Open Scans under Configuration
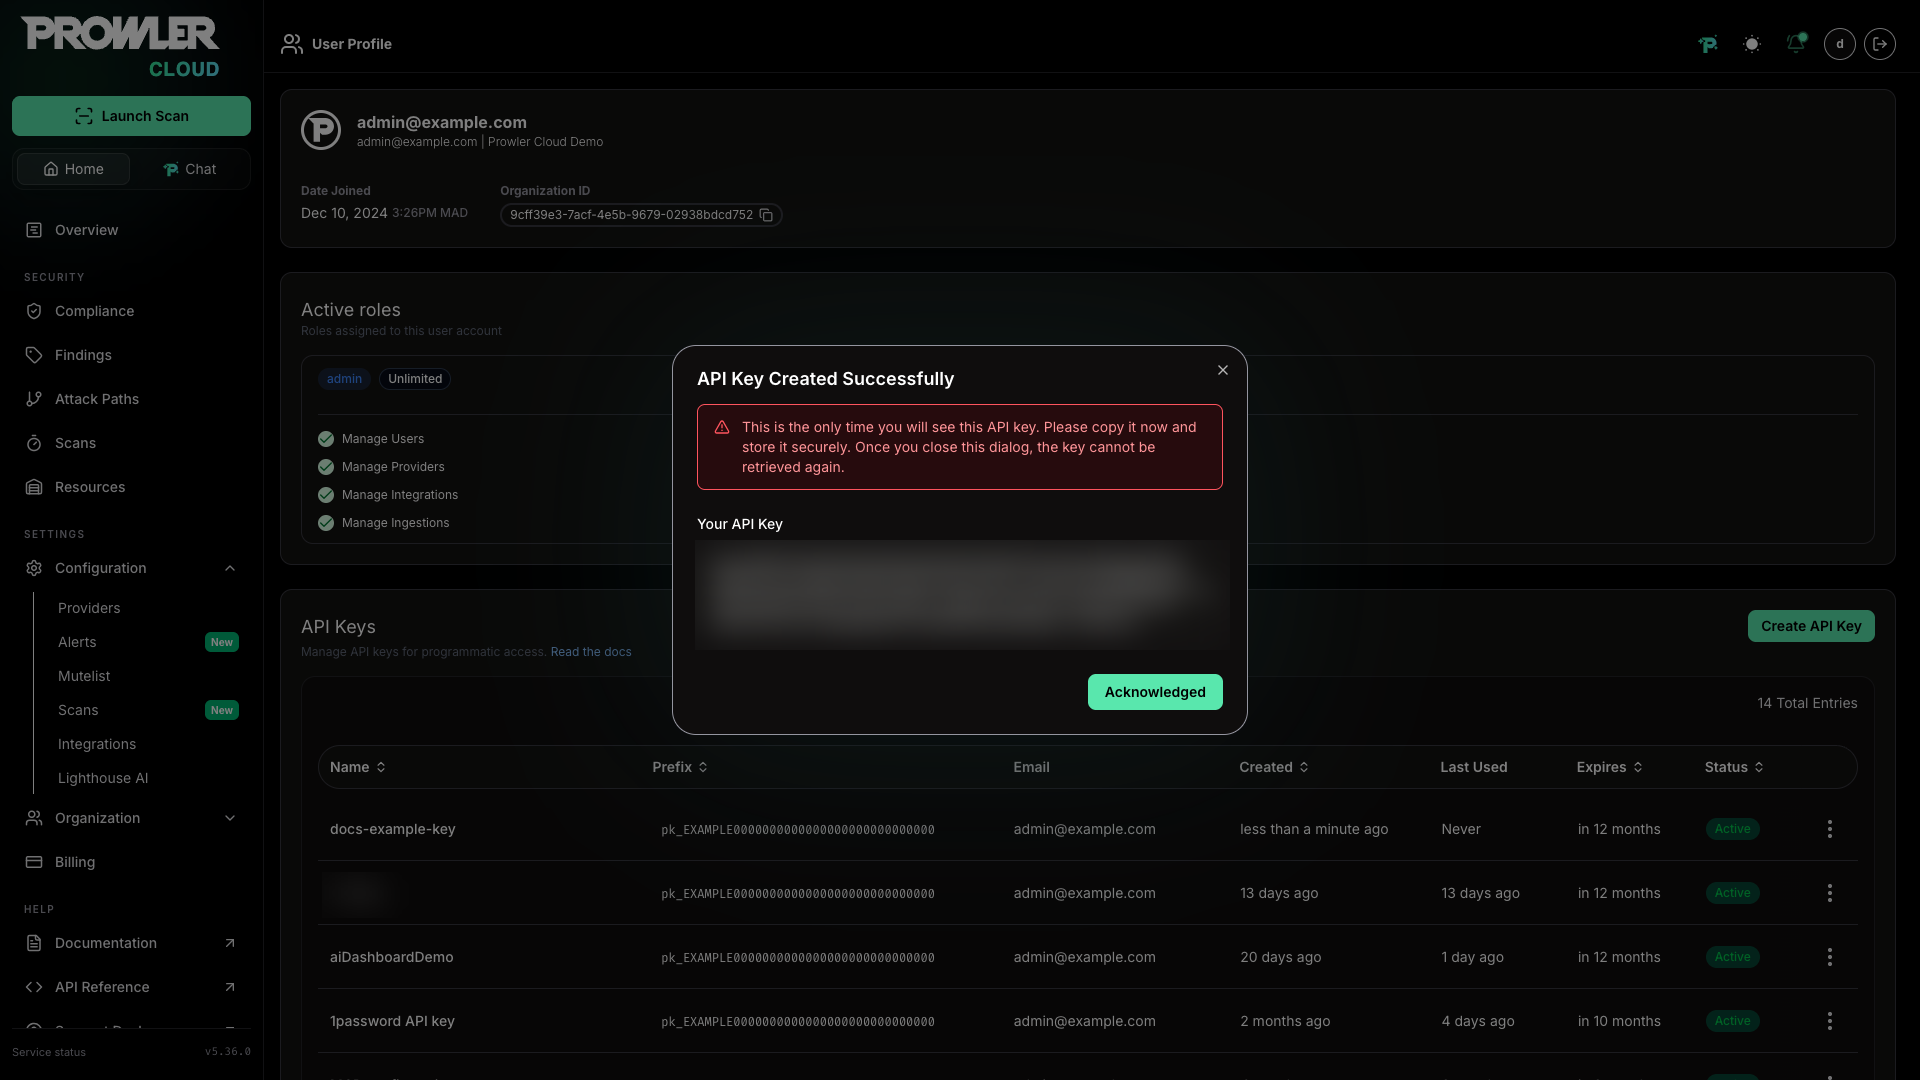The image size is (1920, 1080). click(x=78, y=710)
